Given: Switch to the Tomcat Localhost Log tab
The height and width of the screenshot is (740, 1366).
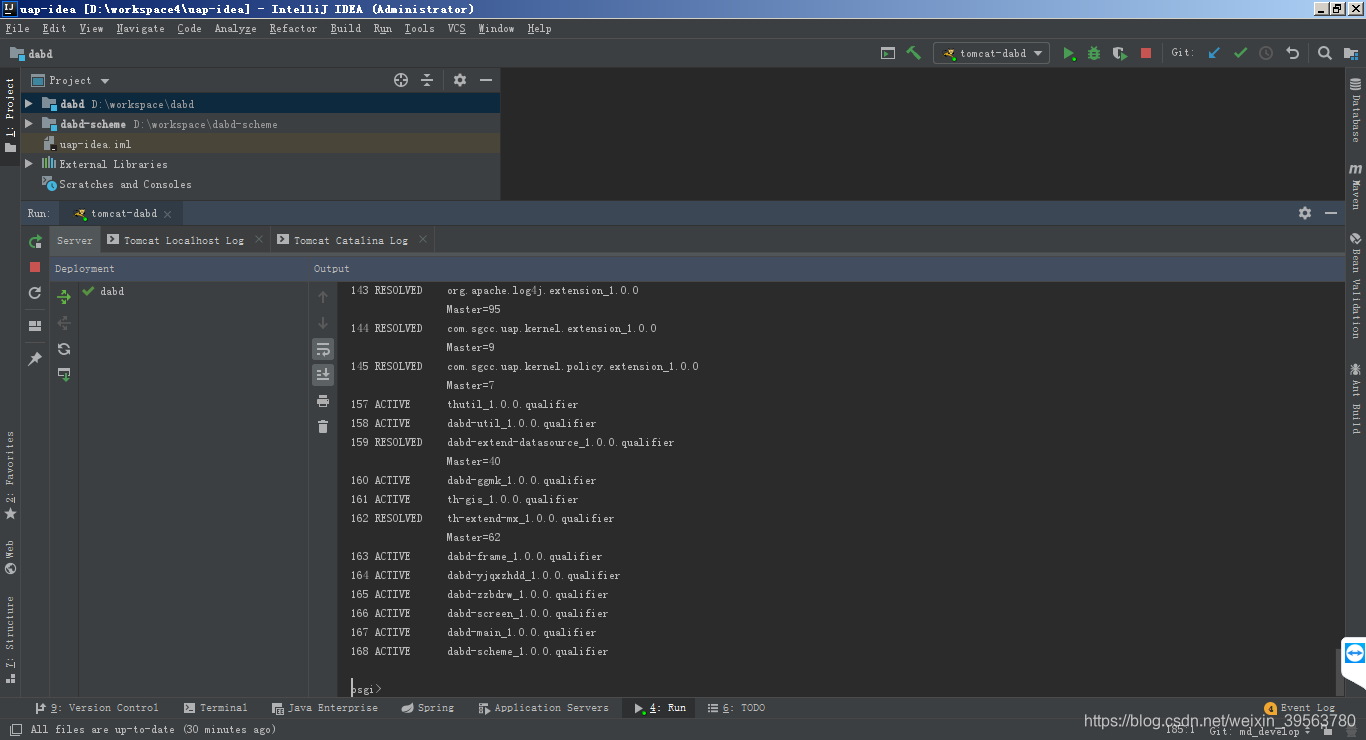Looking at the screenshot, I should click(183, 240).
